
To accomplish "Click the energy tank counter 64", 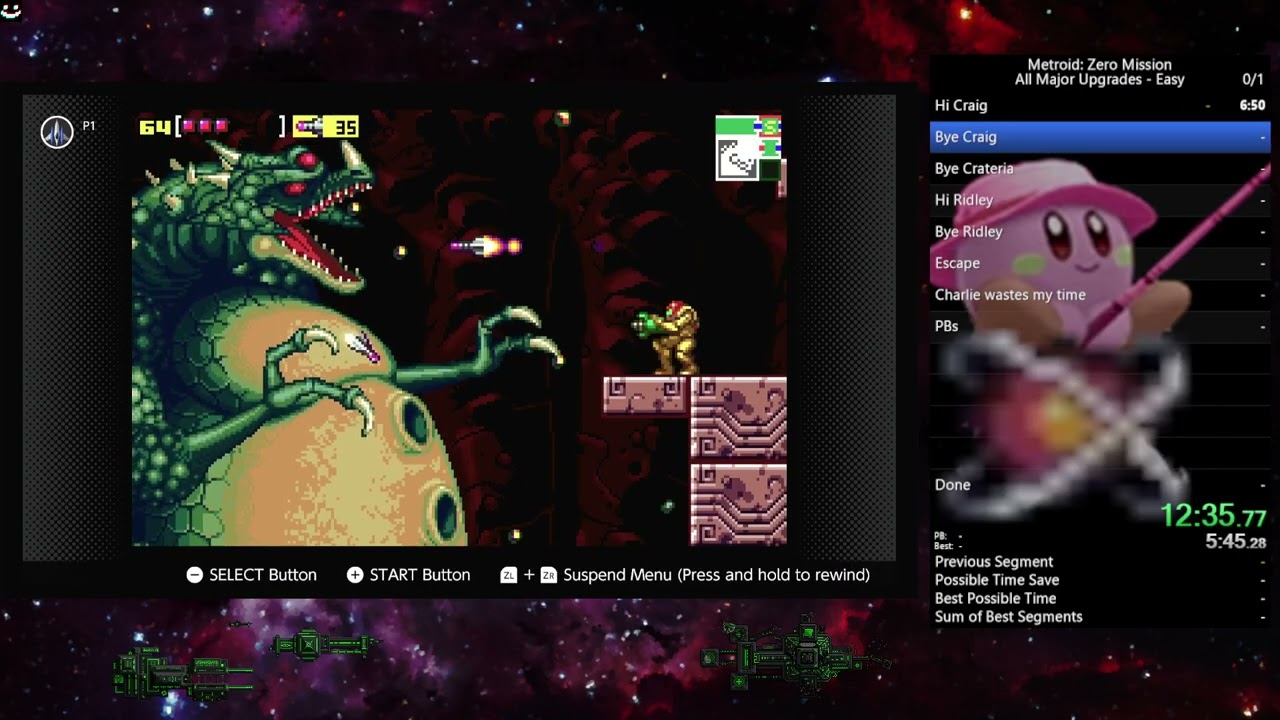I will coord(155,127).
